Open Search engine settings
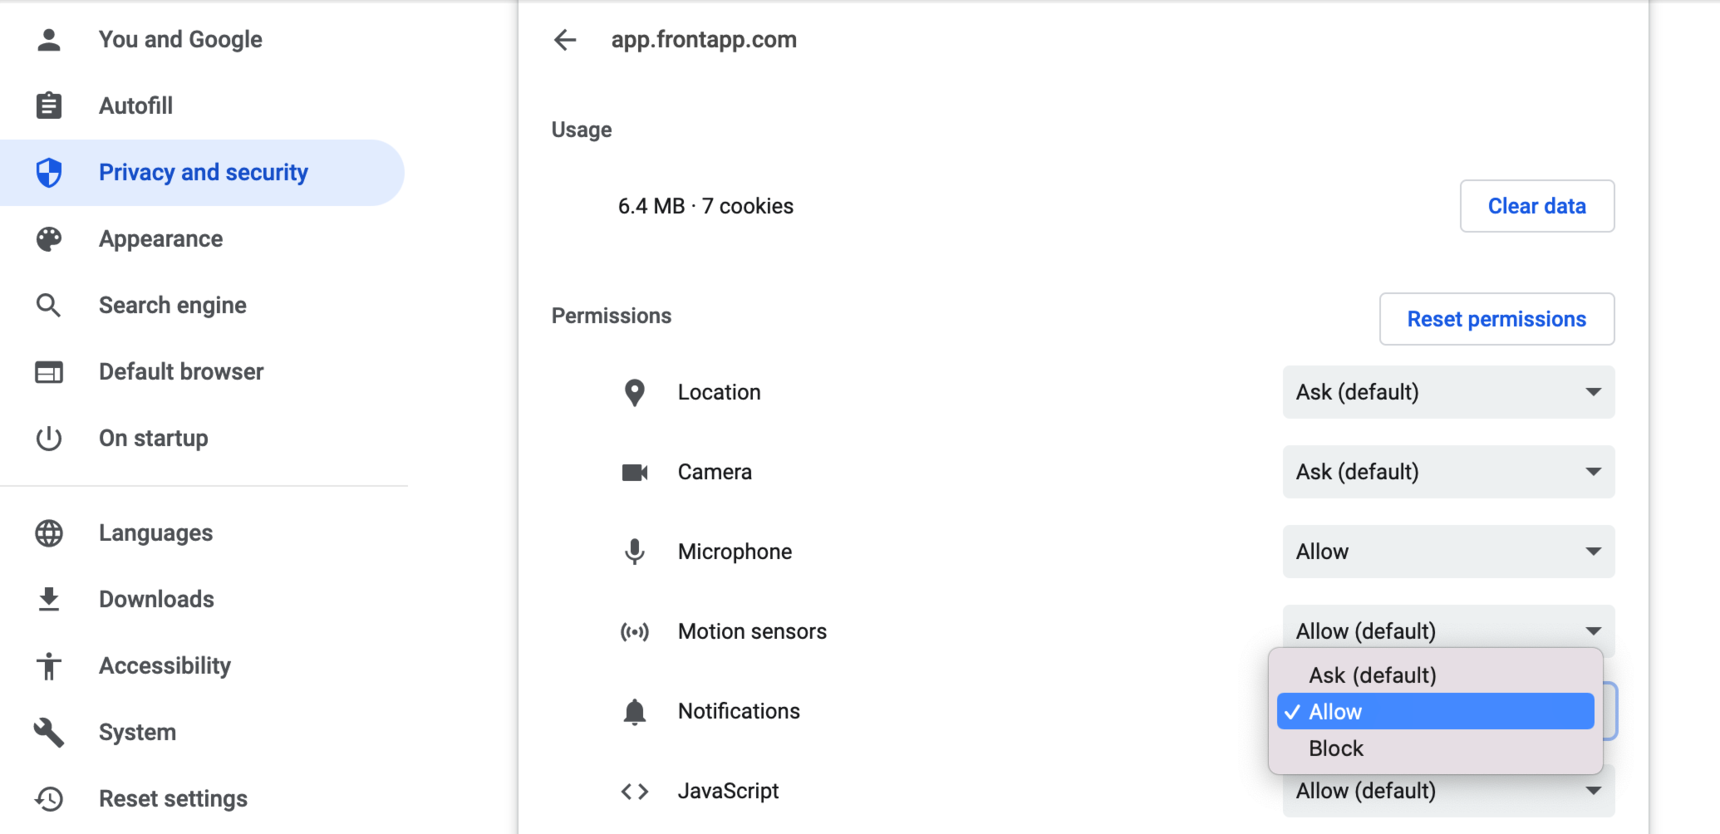Image resolution: width=1720 pixels, height=834 pixels. coord(172,305)
